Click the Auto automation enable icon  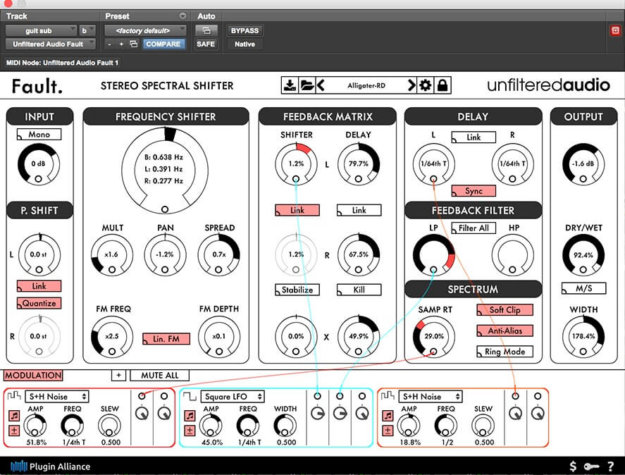click(x=206, y=30)
